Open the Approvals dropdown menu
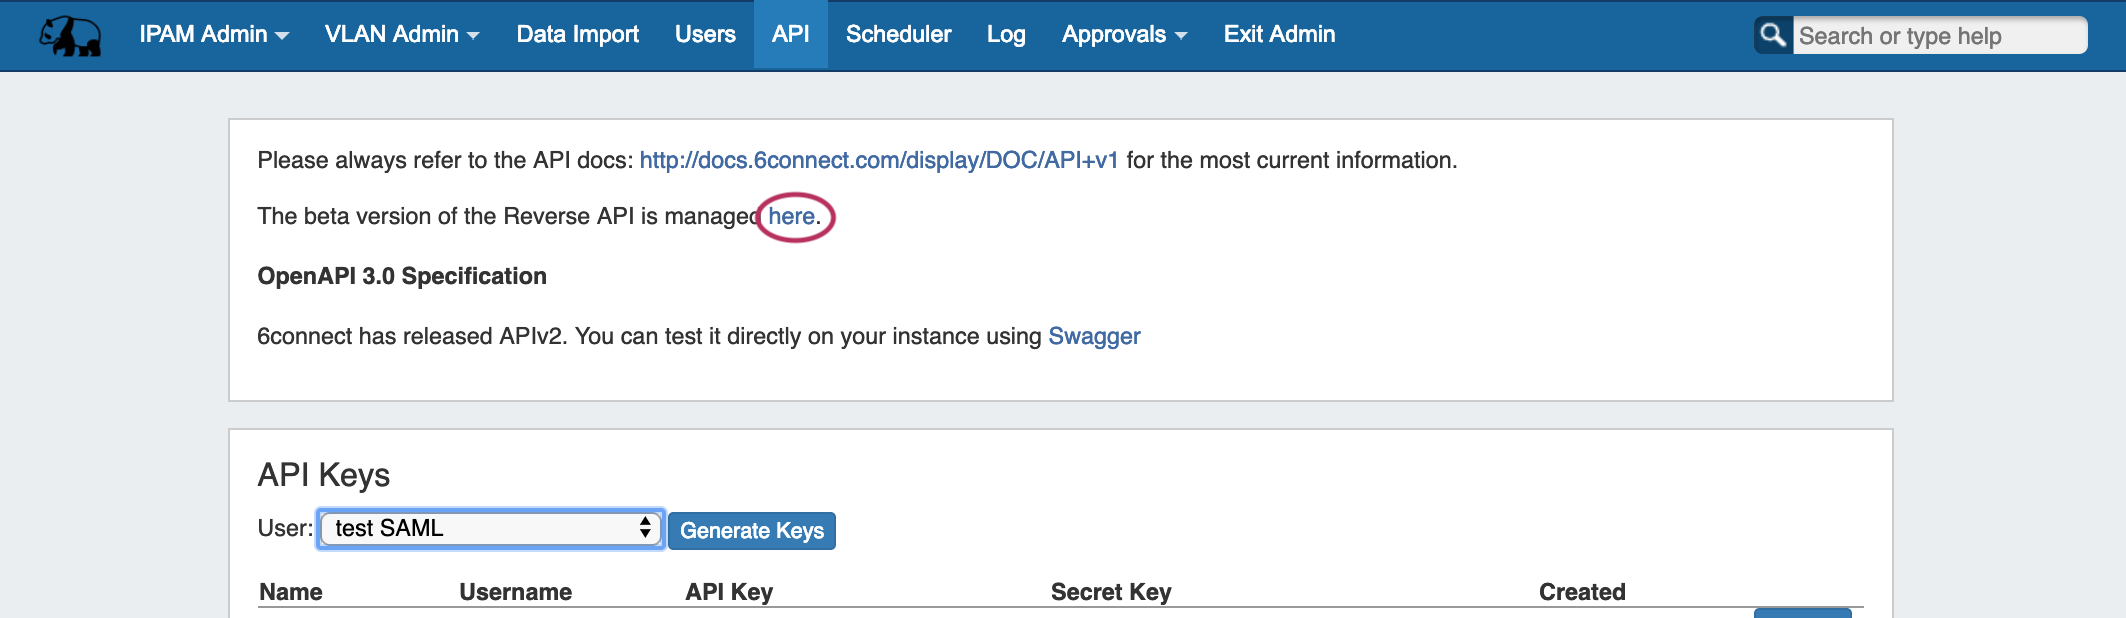Image resolution: width=2126 pixels, height=618 pixels. (1124, 34)
